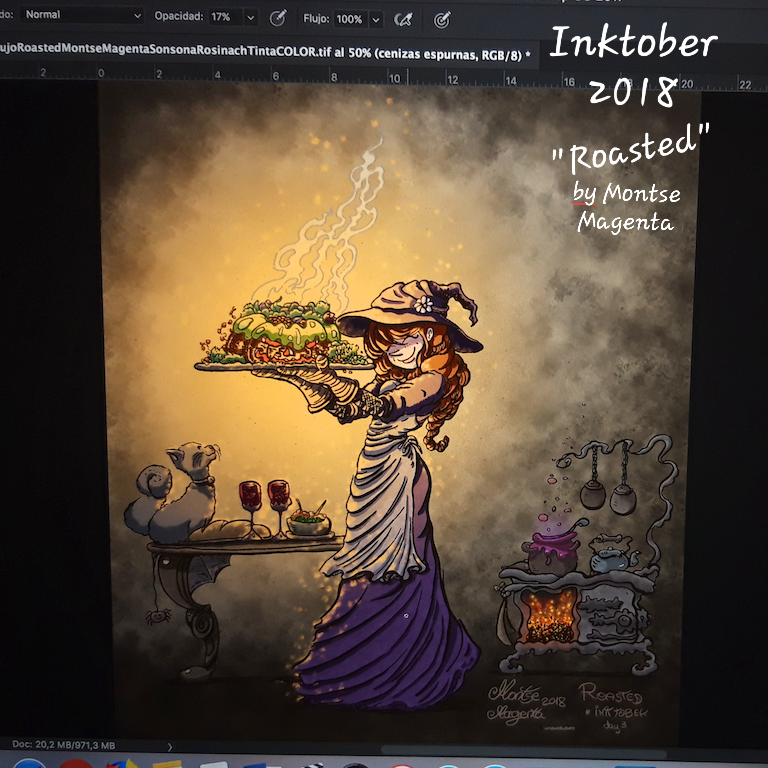The image size is (768, 768).
Task: Click the Opacidad label
Action: 179,18
